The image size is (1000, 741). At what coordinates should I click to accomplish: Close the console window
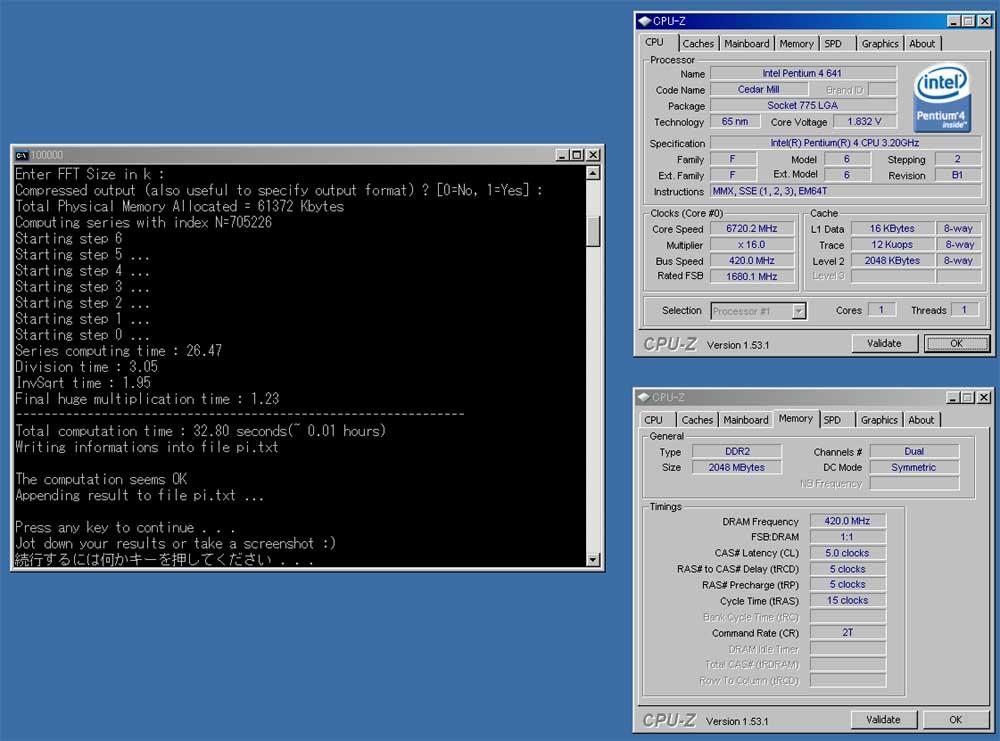pyautogui.click(x=592, y=155)
